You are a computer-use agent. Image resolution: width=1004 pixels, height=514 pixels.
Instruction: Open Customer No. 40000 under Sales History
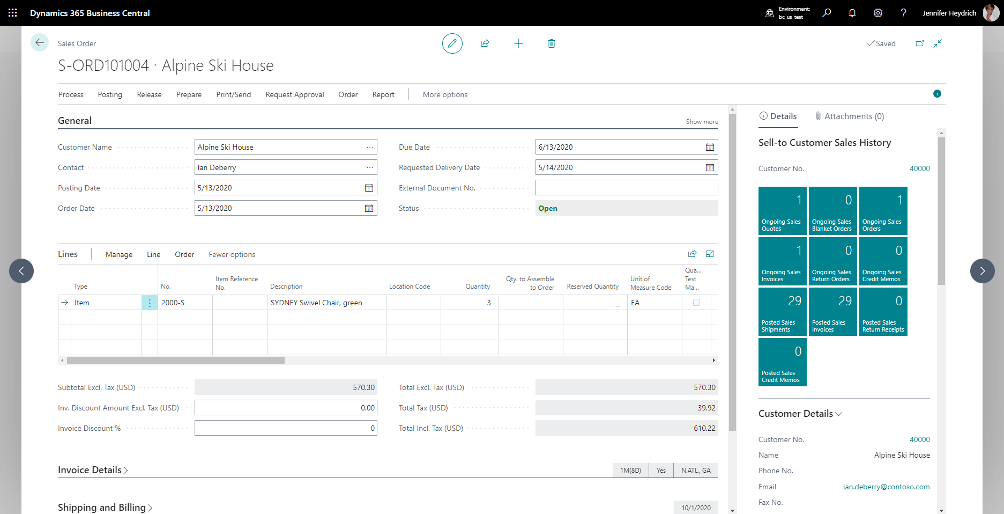[x=919, y=168]
